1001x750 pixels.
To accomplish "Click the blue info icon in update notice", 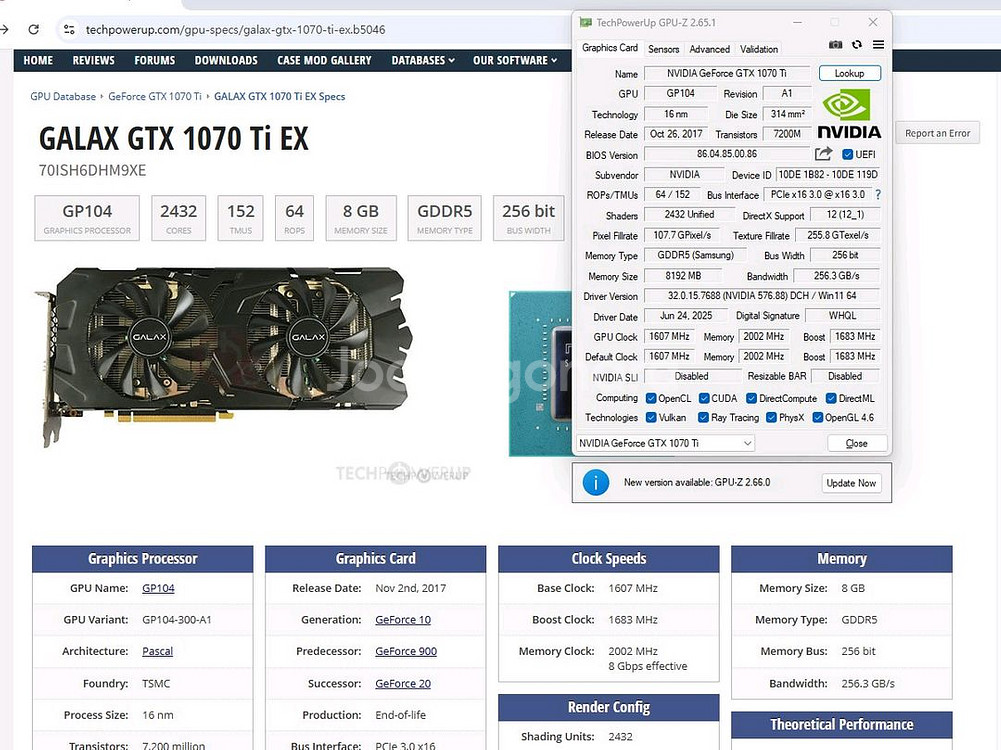I will click(x=596, y=483).
